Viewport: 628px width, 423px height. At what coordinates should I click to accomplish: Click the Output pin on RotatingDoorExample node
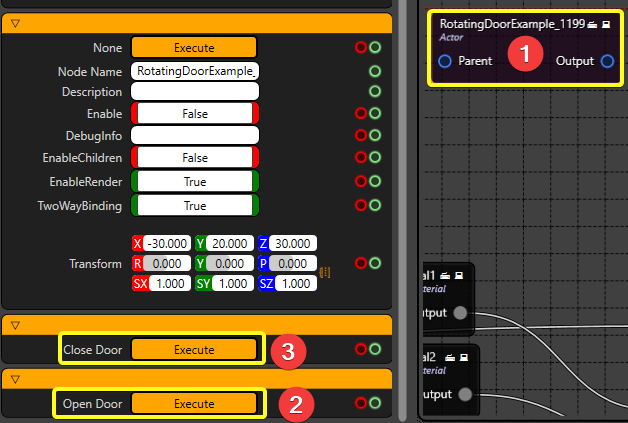(x=607, y=61)
